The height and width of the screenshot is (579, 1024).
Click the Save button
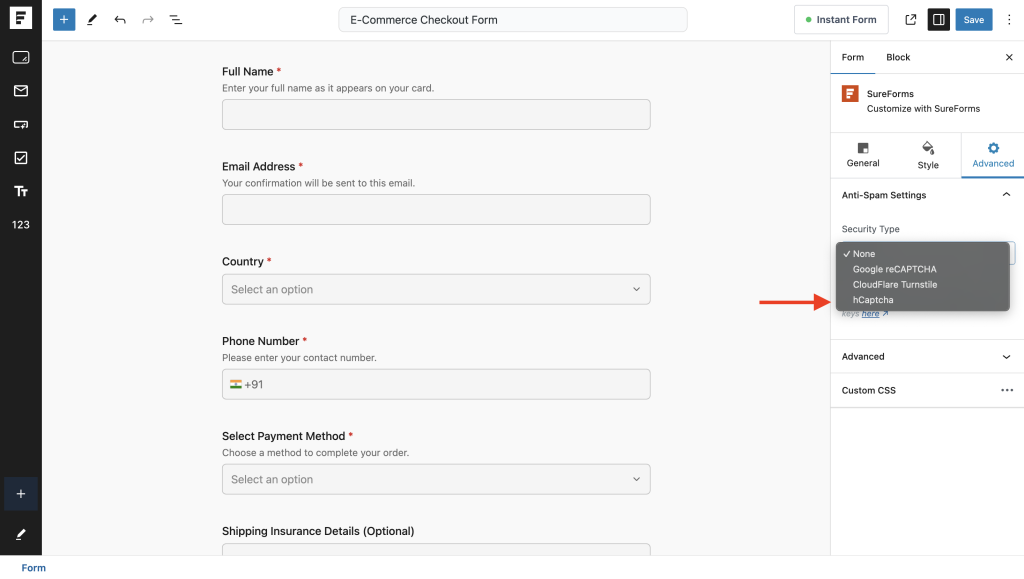[973, 19]
